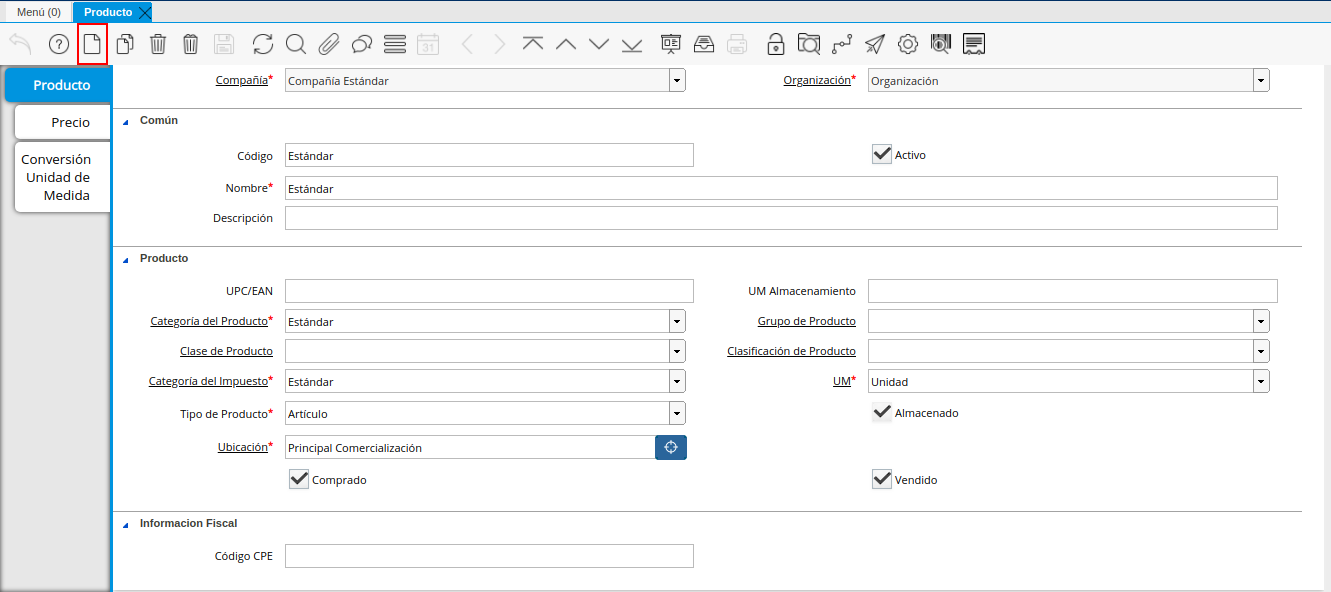Disable the Comprado checkbox
Viewport: 1331px width, 592px height.
click(299, 479)
